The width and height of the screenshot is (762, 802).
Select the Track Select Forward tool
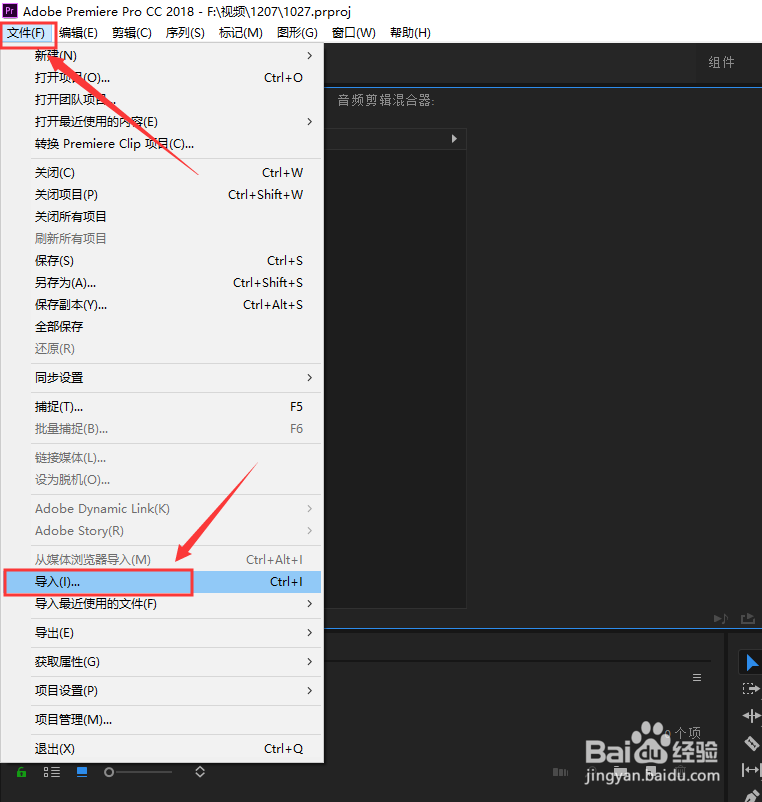coord(751,689)
